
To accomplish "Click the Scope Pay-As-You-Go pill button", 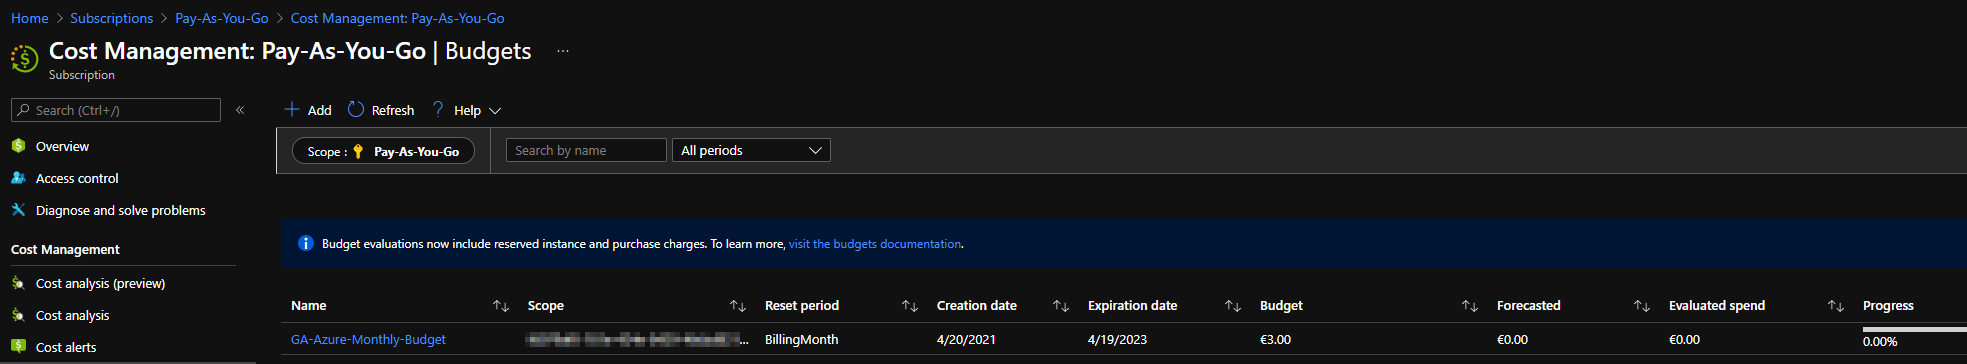I will (383, 151).
